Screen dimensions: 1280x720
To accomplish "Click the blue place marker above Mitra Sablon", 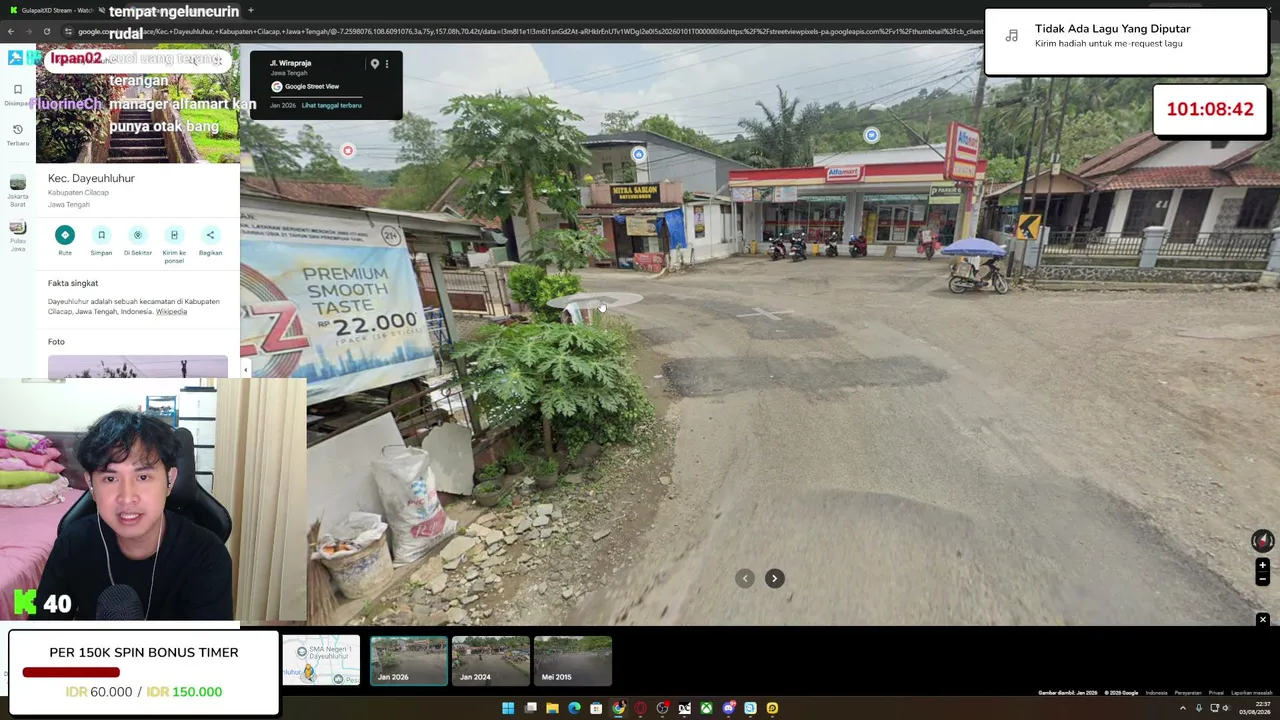I will [639, 154].
